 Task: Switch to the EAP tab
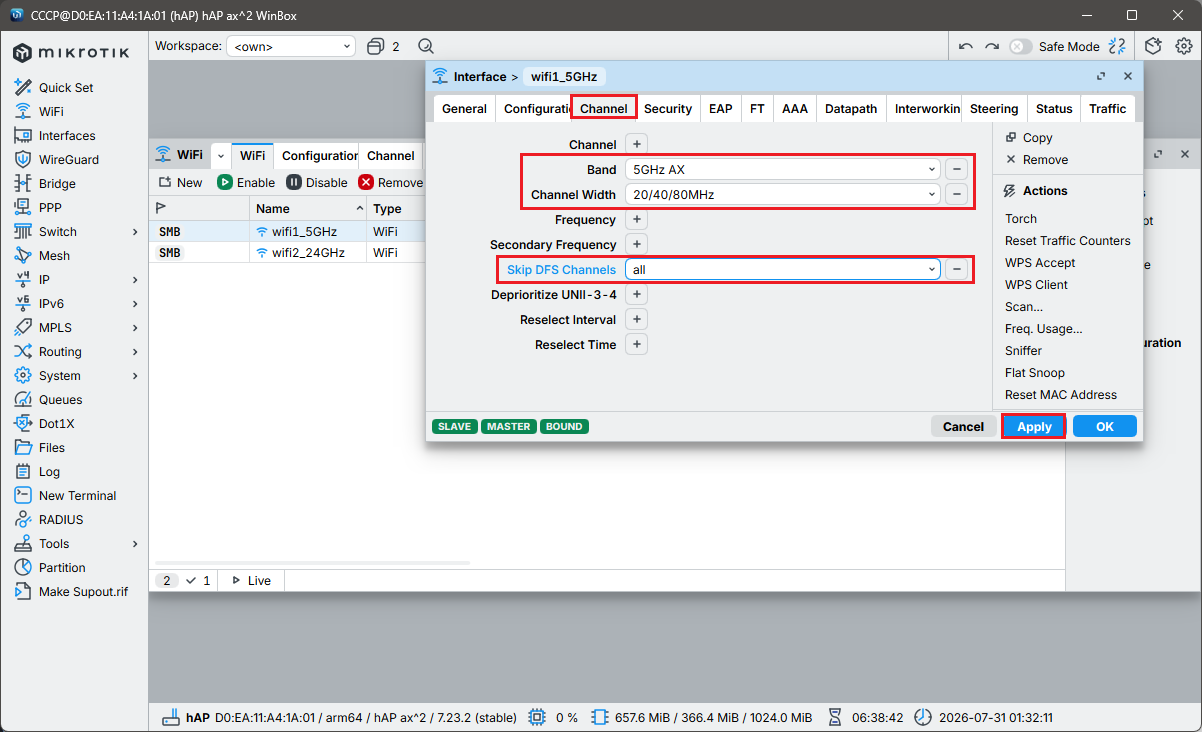point(721,108)
